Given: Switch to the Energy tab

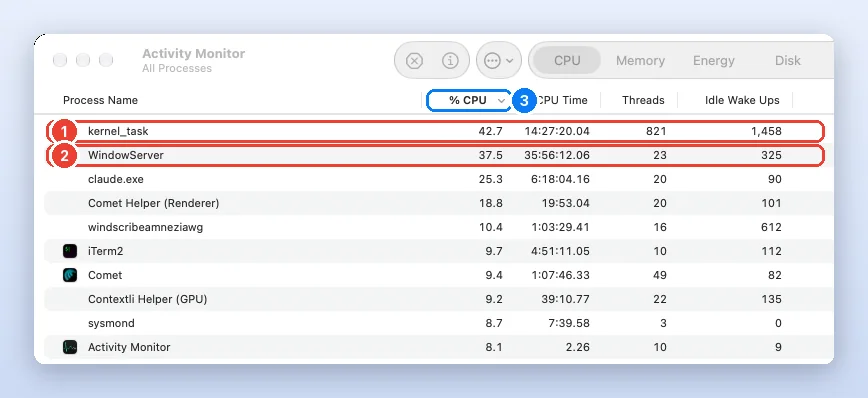Looking at the screenshot, I should 714,60.
